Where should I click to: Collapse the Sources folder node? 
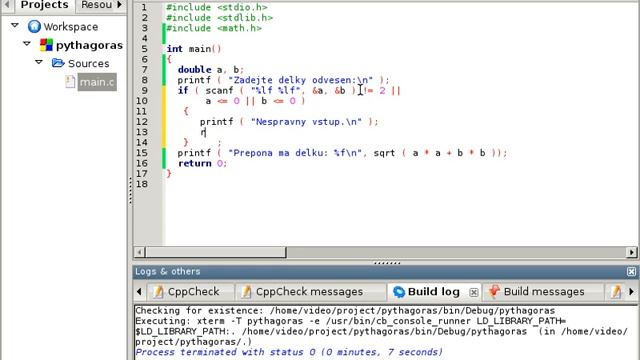pos(39,62)
